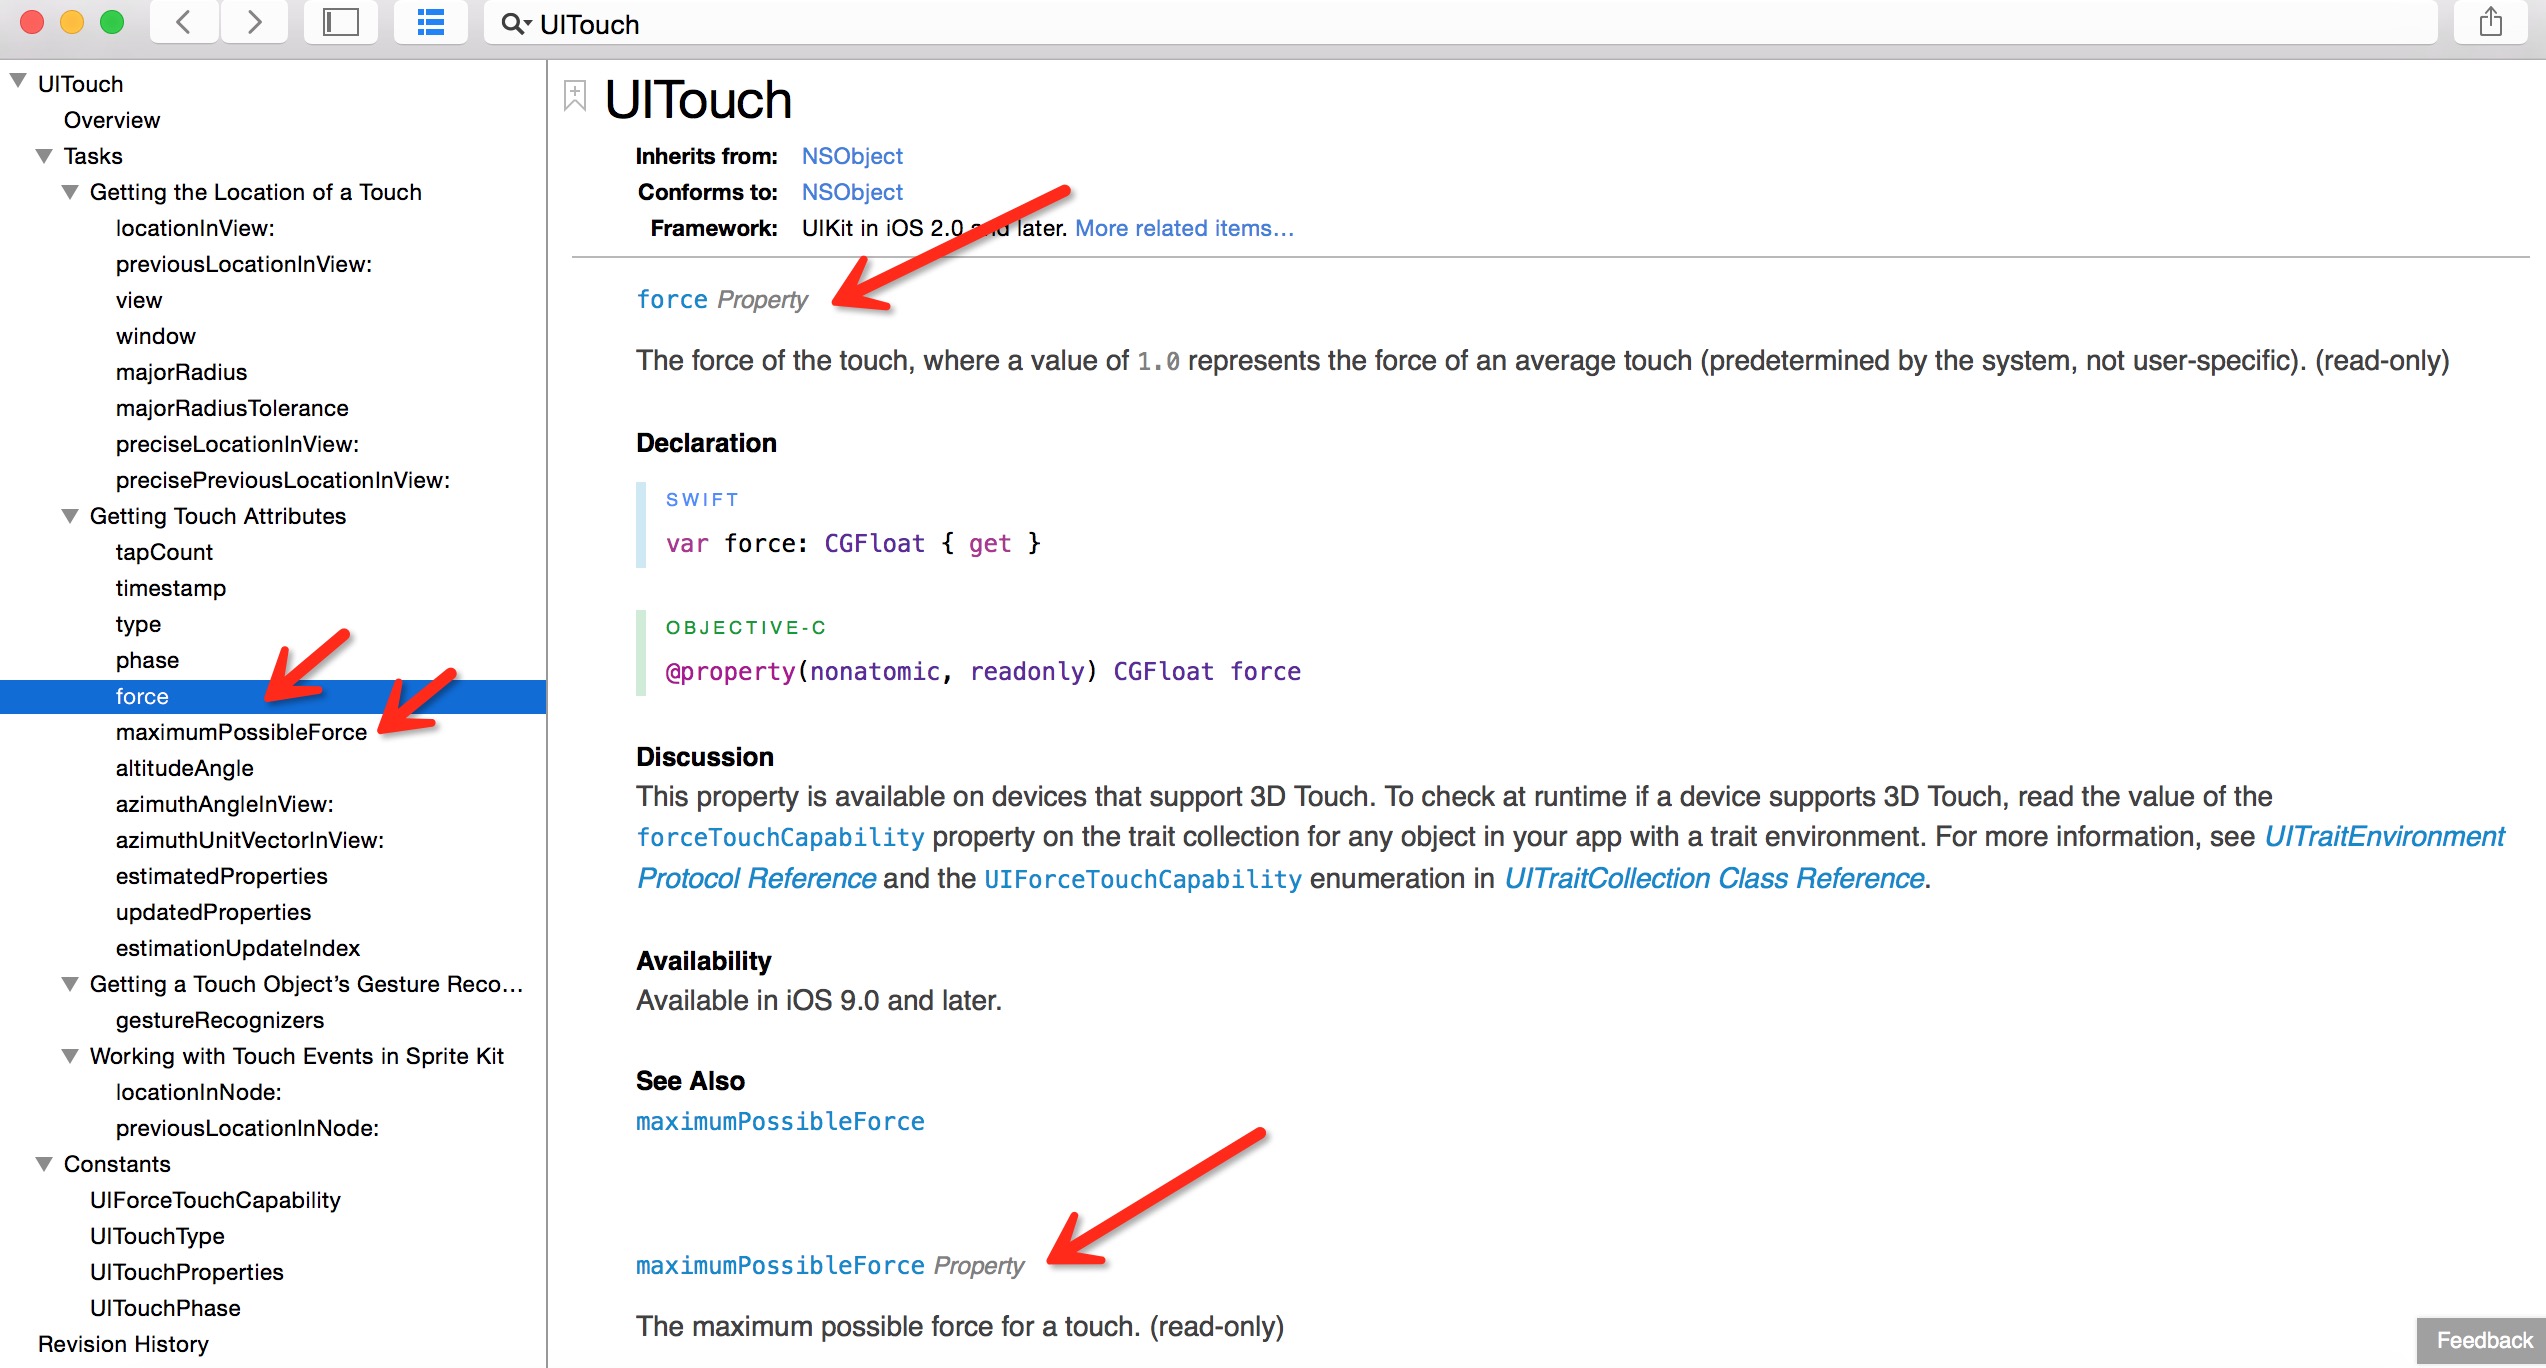Open the NSObject link after Conforms to

[852, 192]
